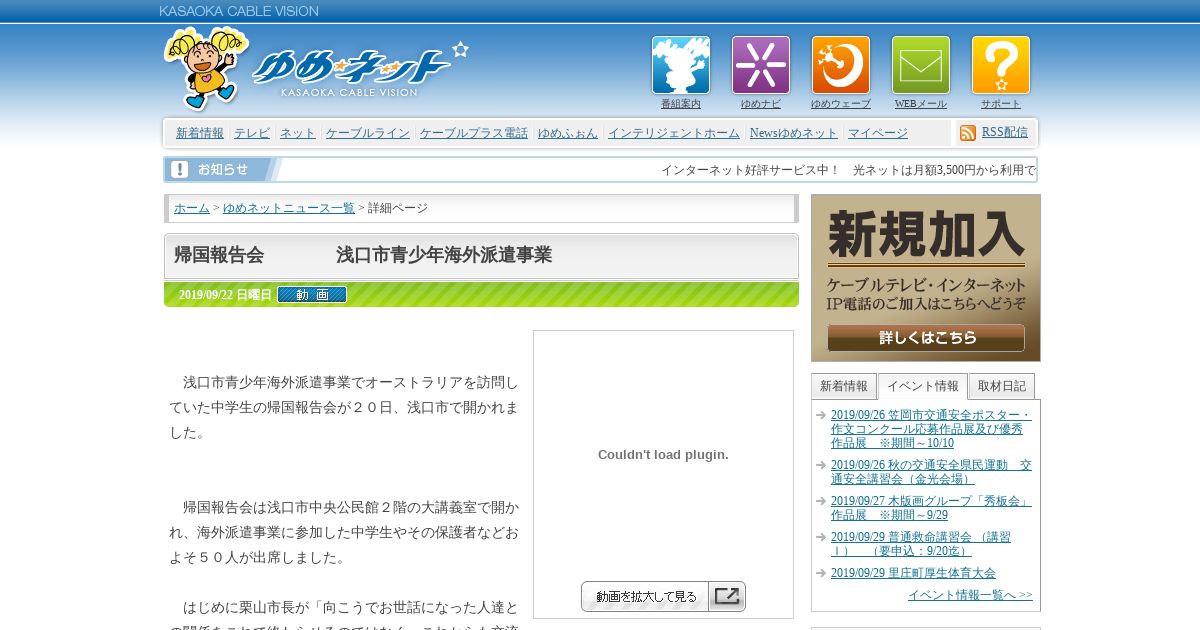Switch to 新着情報 sidebar tab
Screen dimensions: 1200x630
pyautogui.click(x=844, y=386)
